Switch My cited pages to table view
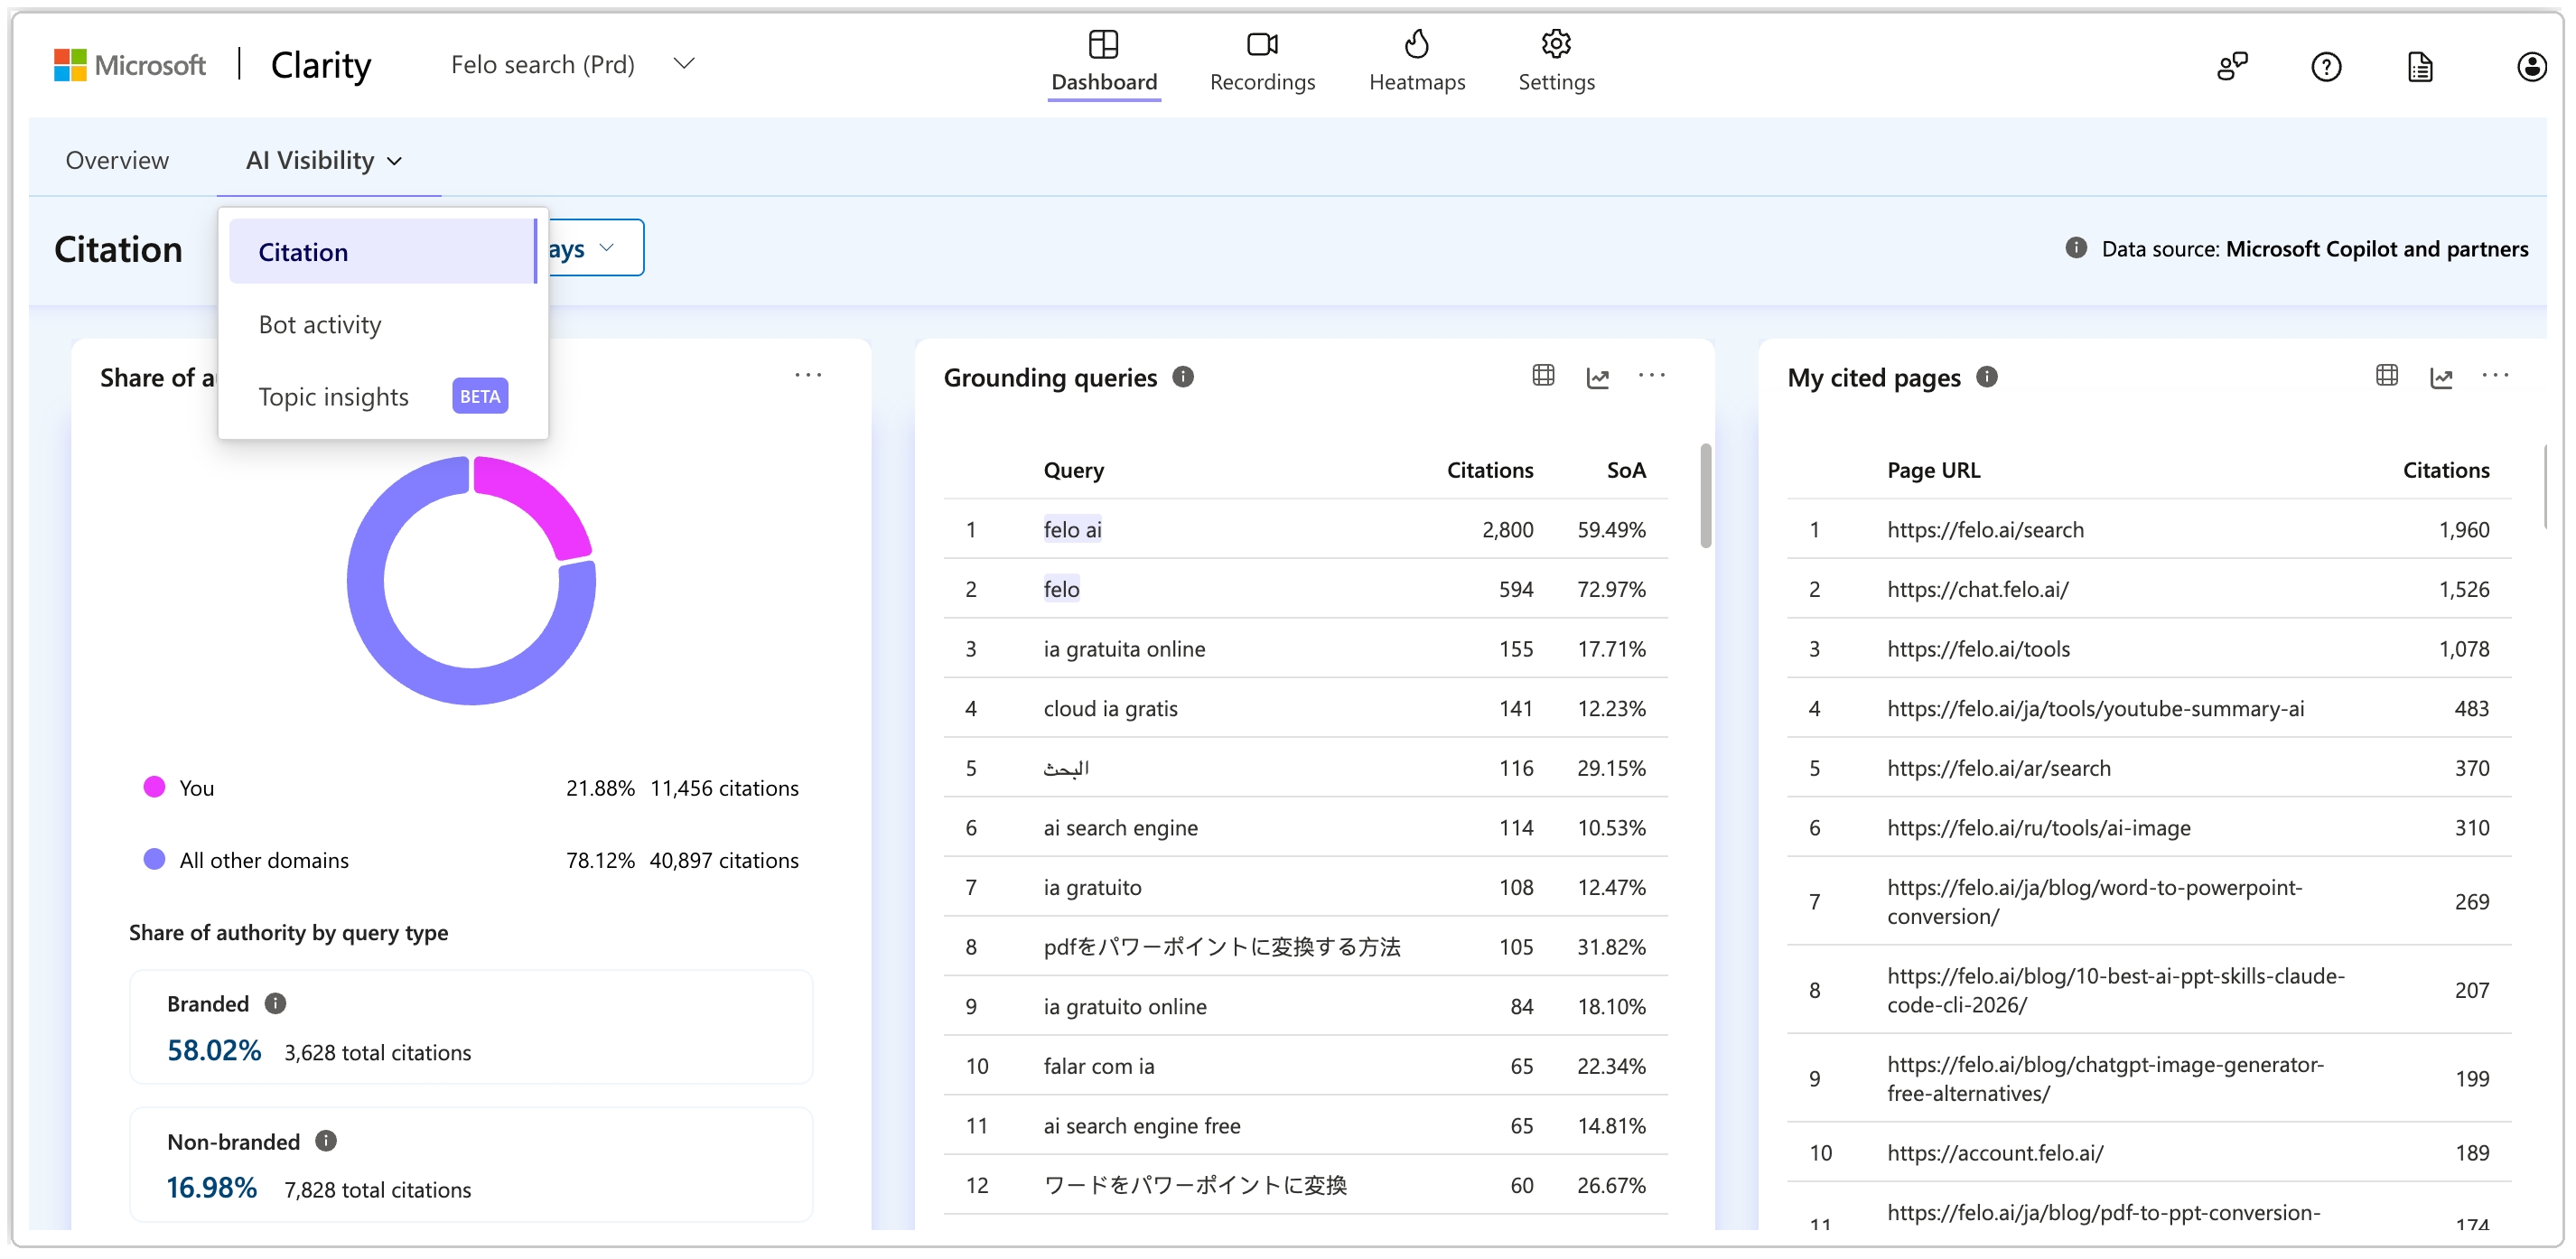2576x1259 pixels. [x=2387, y=376]
